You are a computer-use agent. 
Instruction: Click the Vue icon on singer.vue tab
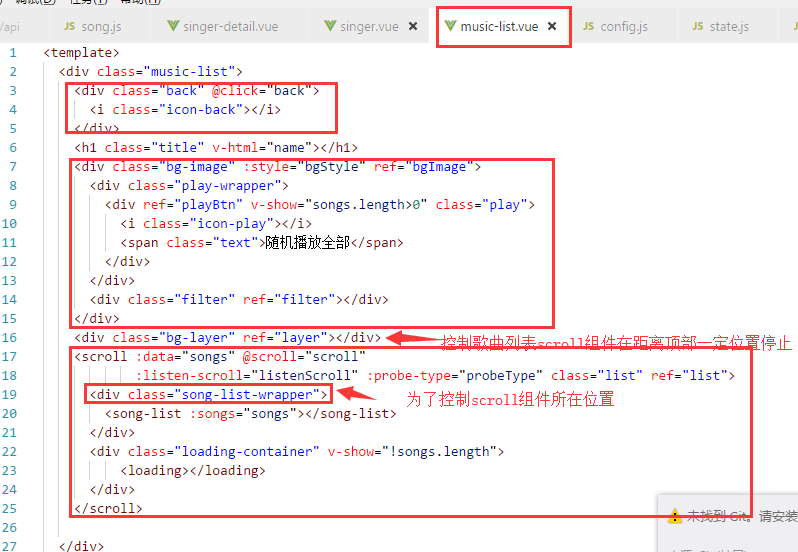click(330, 25)
